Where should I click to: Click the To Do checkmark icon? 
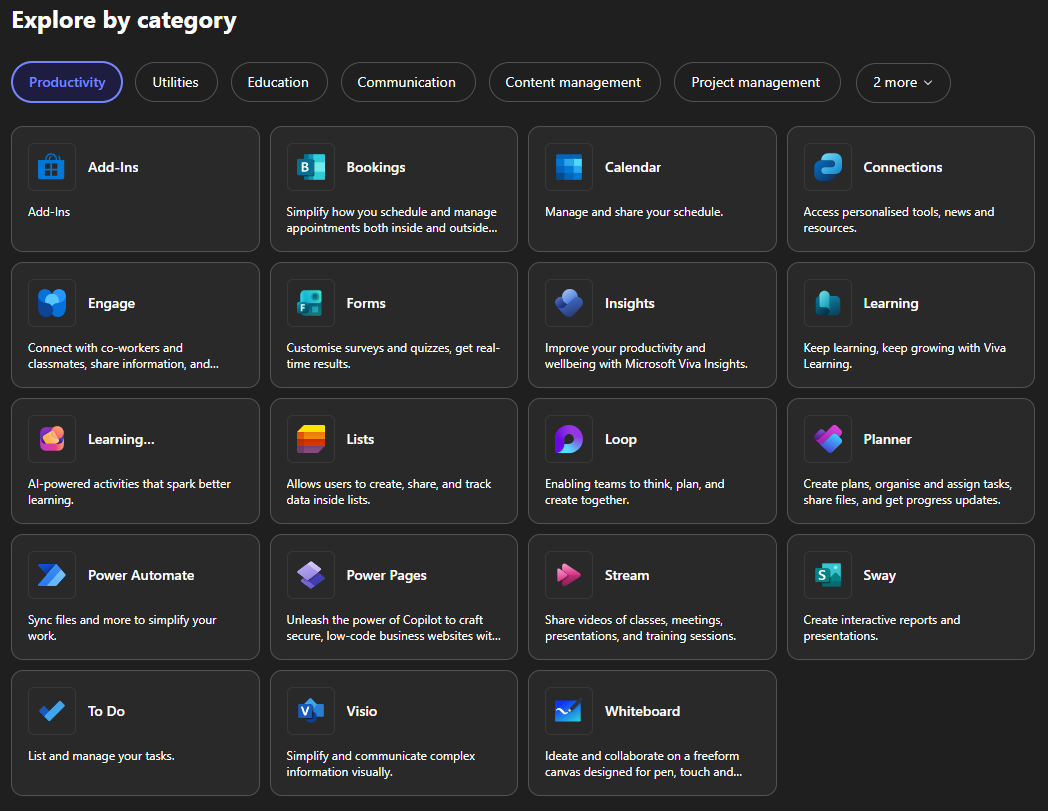click(51, 711)
